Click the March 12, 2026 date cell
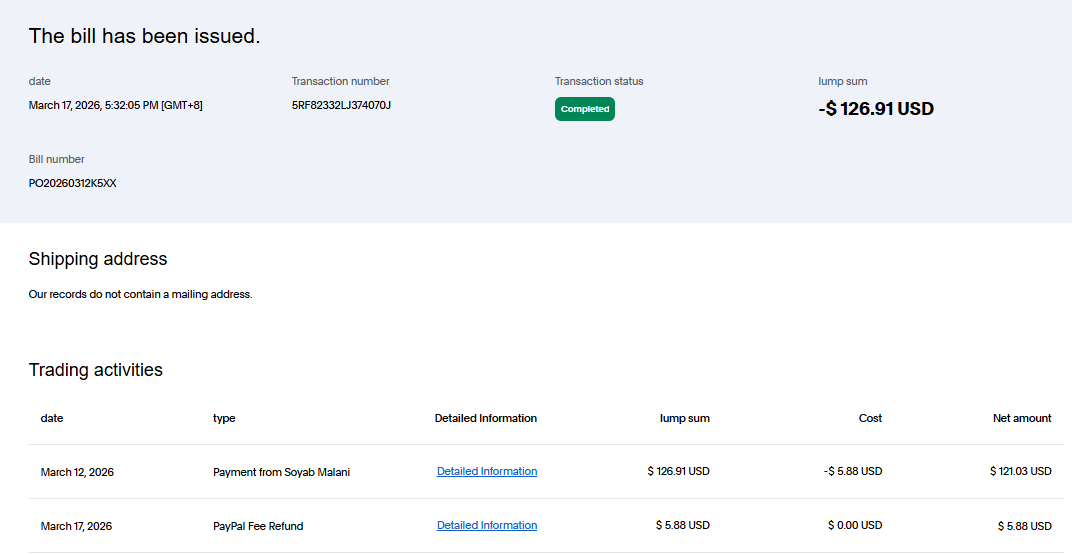Screen dimensions: 1072x554 pyautogui.click(x=76, y=472)
